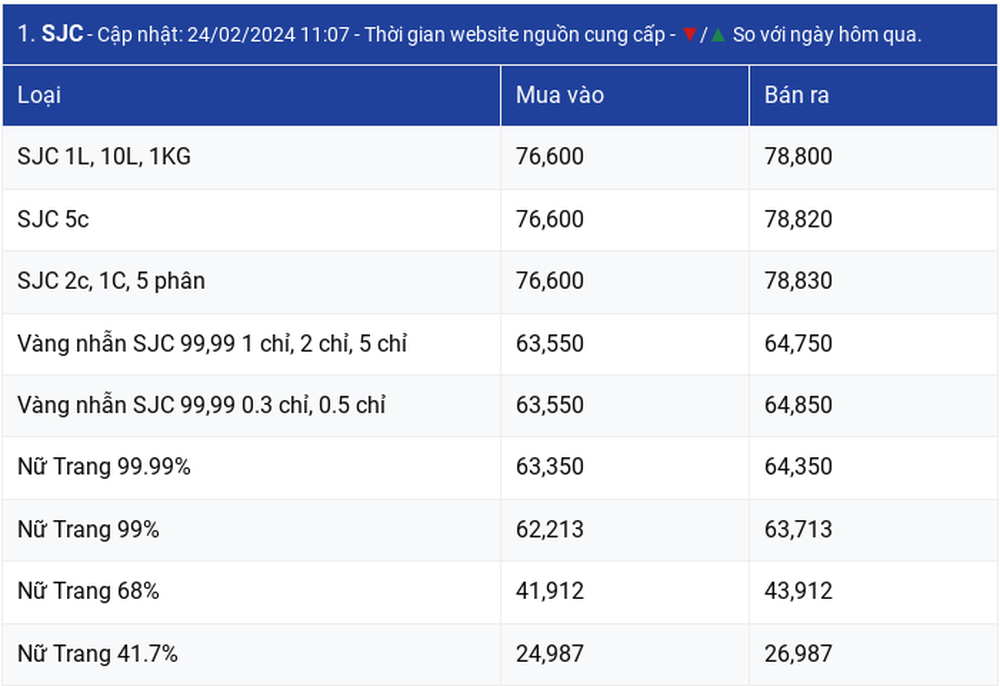Image resolution: width=1000 pixels, height=686 pixels.
Task: Click the Nữ Trang 99.99% row label
Action: pos(104,467)
